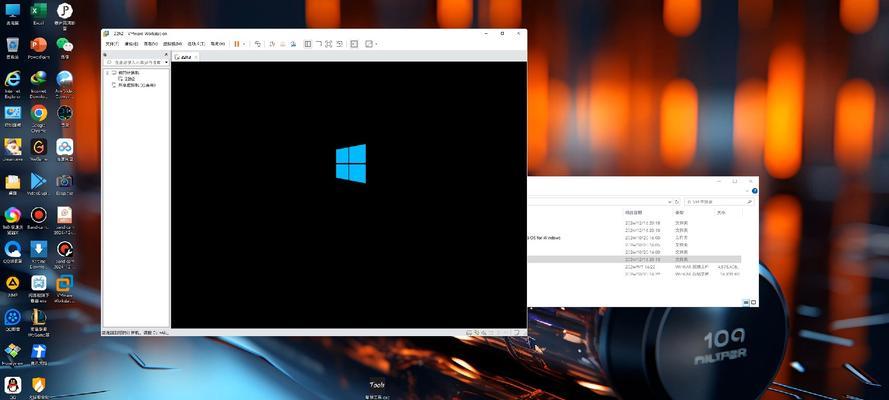The width and height of the screenshot is (889, 400).
Task: Toggle the VMware library sidebar view
Action: (307, 44)
